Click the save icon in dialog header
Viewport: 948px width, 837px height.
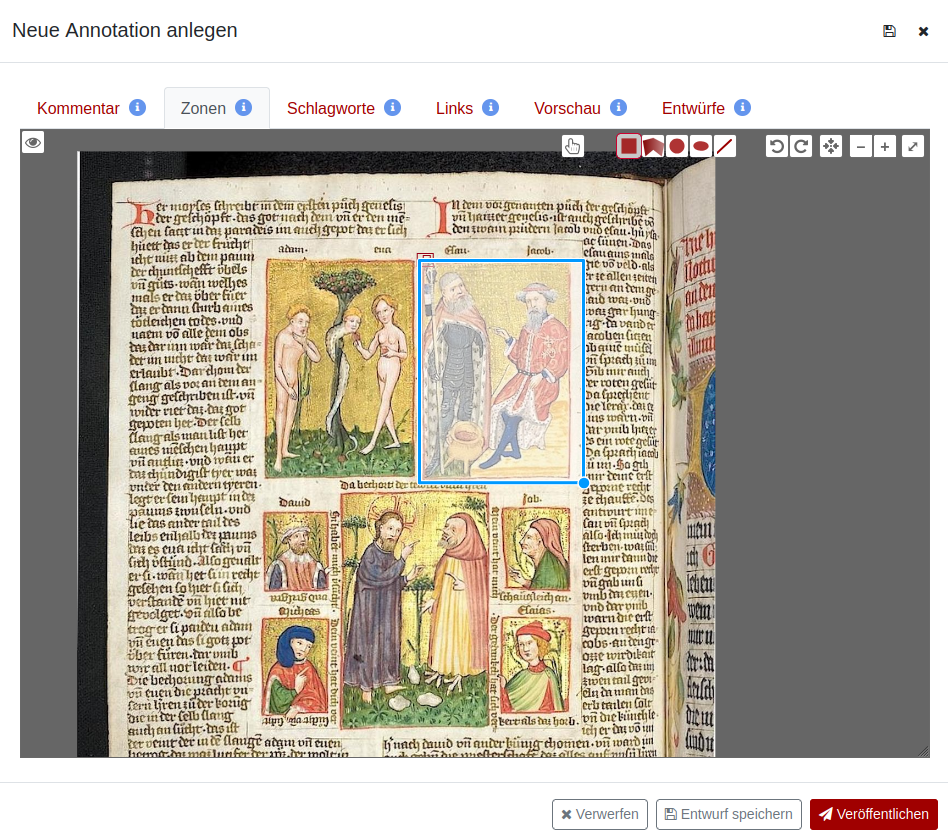coord(889,31)
